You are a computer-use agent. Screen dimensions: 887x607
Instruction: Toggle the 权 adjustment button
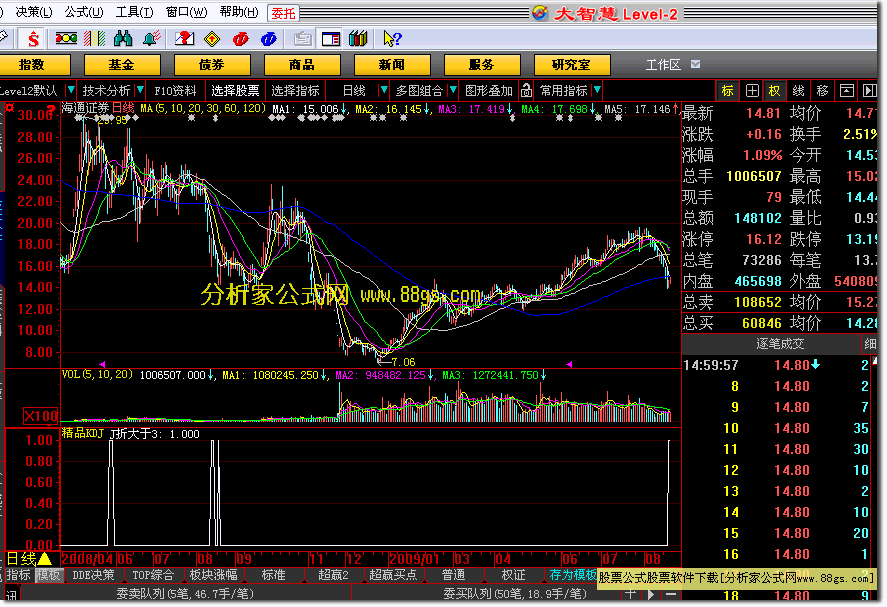click(774, 91)
